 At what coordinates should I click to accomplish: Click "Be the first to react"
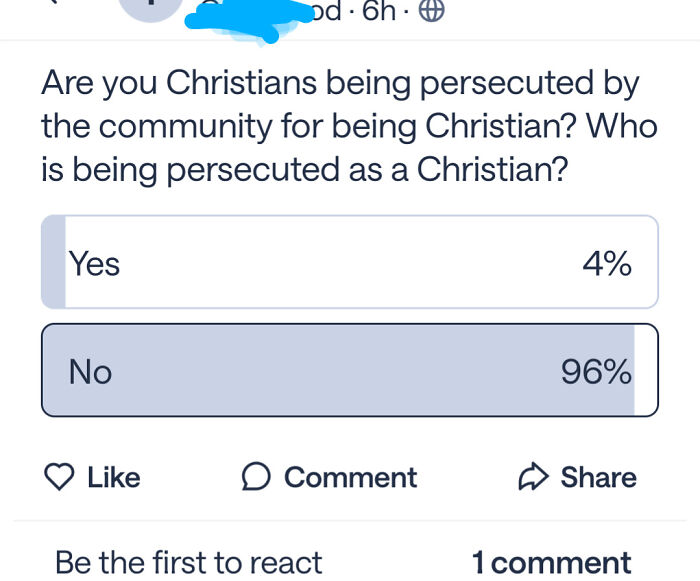(x=189, y=563)
